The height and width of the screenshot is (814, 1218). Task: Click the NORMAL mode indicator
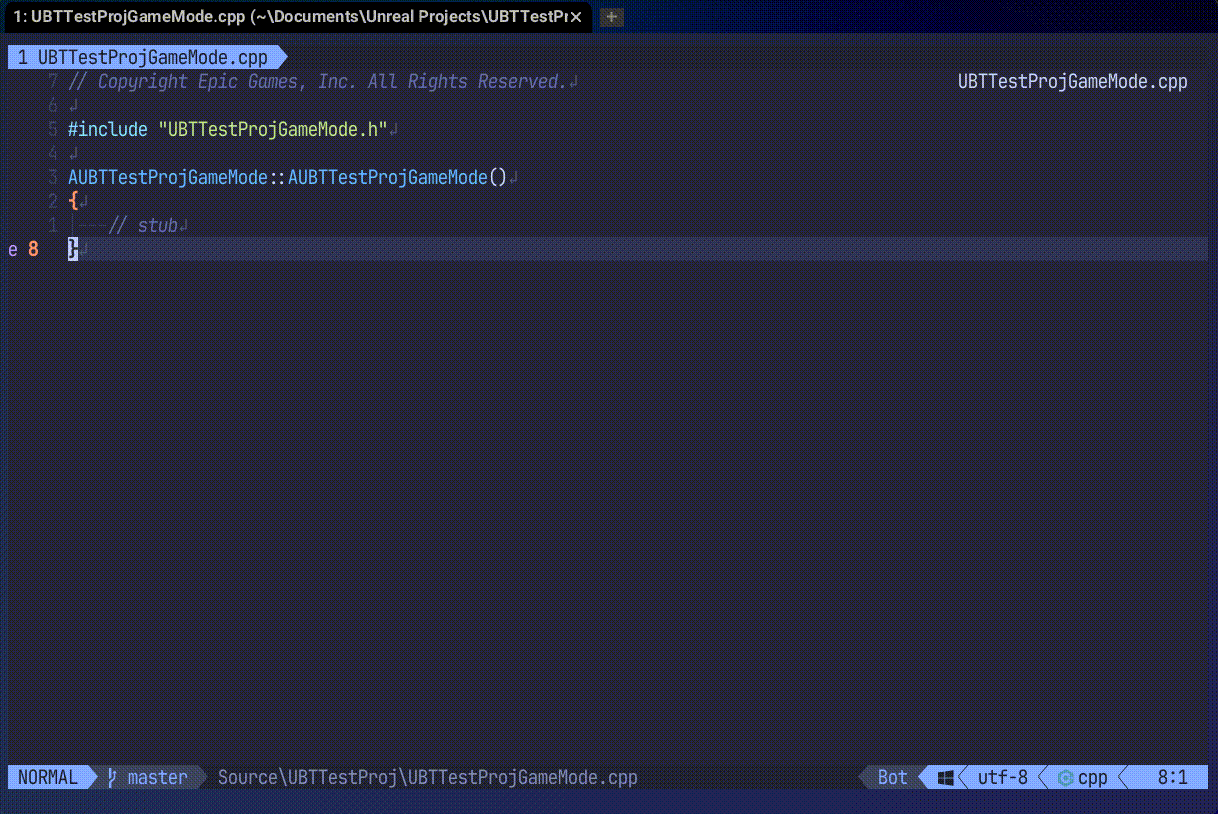pos(47,777)
